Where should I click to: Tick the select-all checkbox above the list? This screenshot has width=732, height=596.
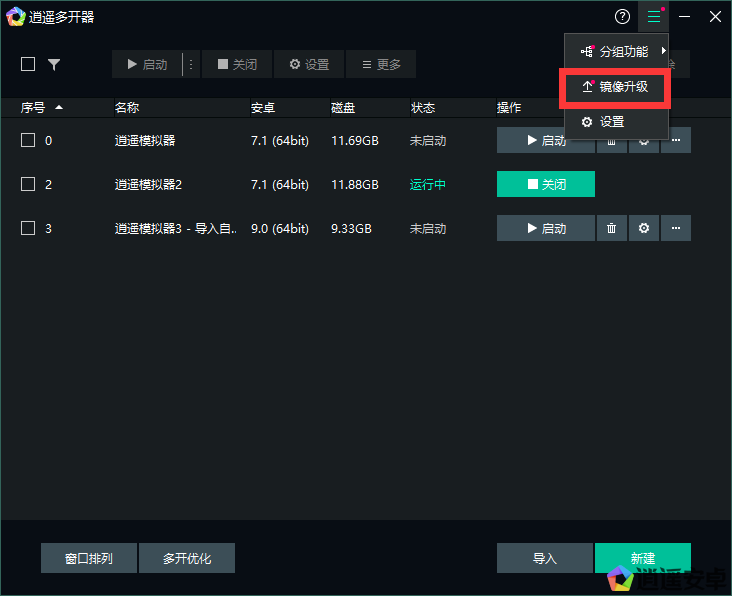(x=28, y=65)
